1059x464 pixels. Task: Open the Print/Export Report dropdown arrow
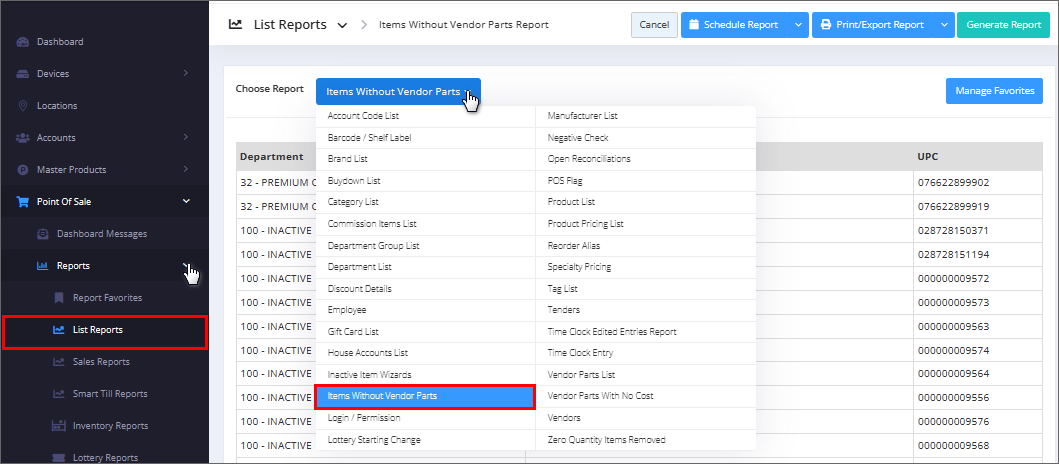[x=943, y=25]
